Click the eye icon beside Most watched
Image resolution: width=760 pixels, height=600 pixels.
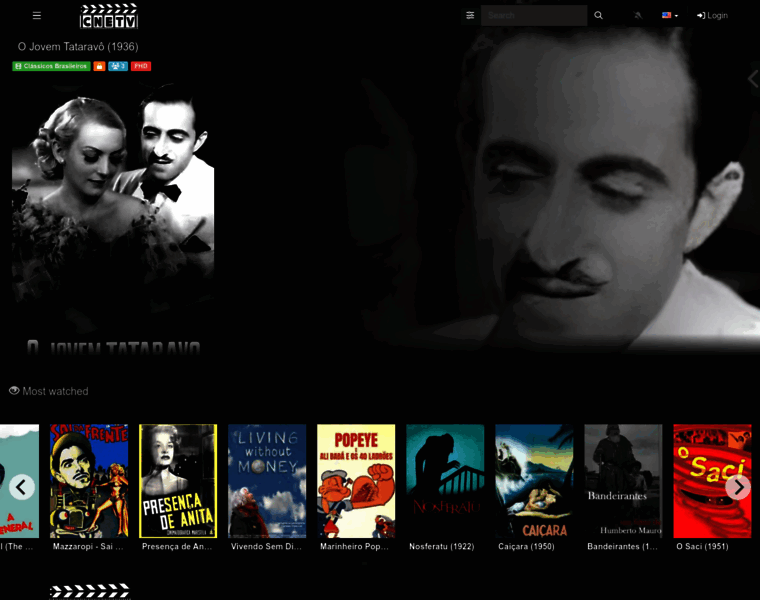tap(14, 391)
